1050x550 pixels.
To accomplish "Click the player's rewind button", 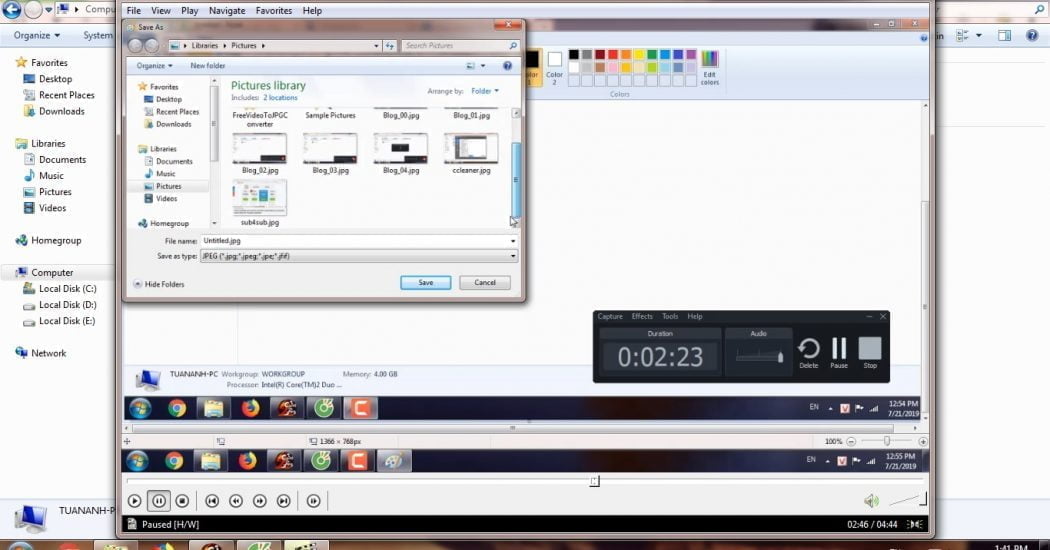I will [236, 500].
